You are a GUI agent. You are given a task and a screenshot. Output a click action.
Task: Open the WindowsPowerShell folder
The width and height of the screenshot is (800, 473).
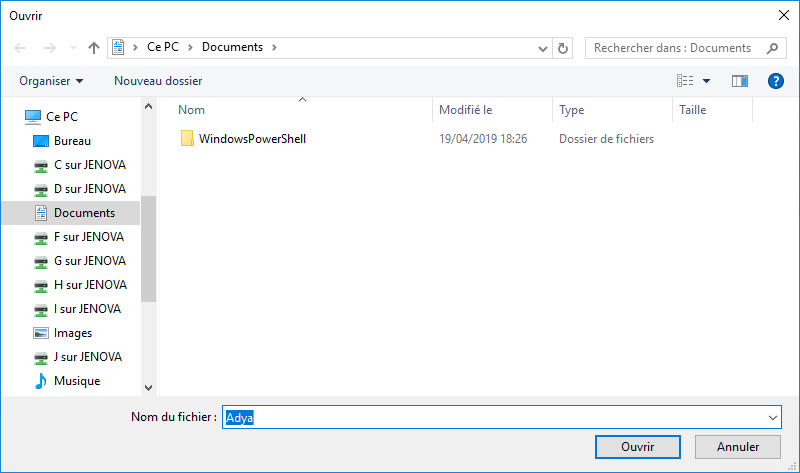252,139
